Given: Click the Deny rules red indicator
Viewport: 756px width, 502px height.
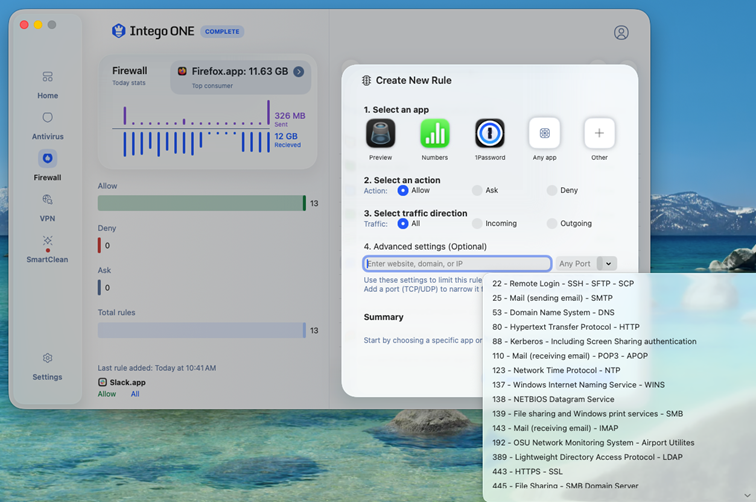Looking at the screenshot, I should [99, 245].
